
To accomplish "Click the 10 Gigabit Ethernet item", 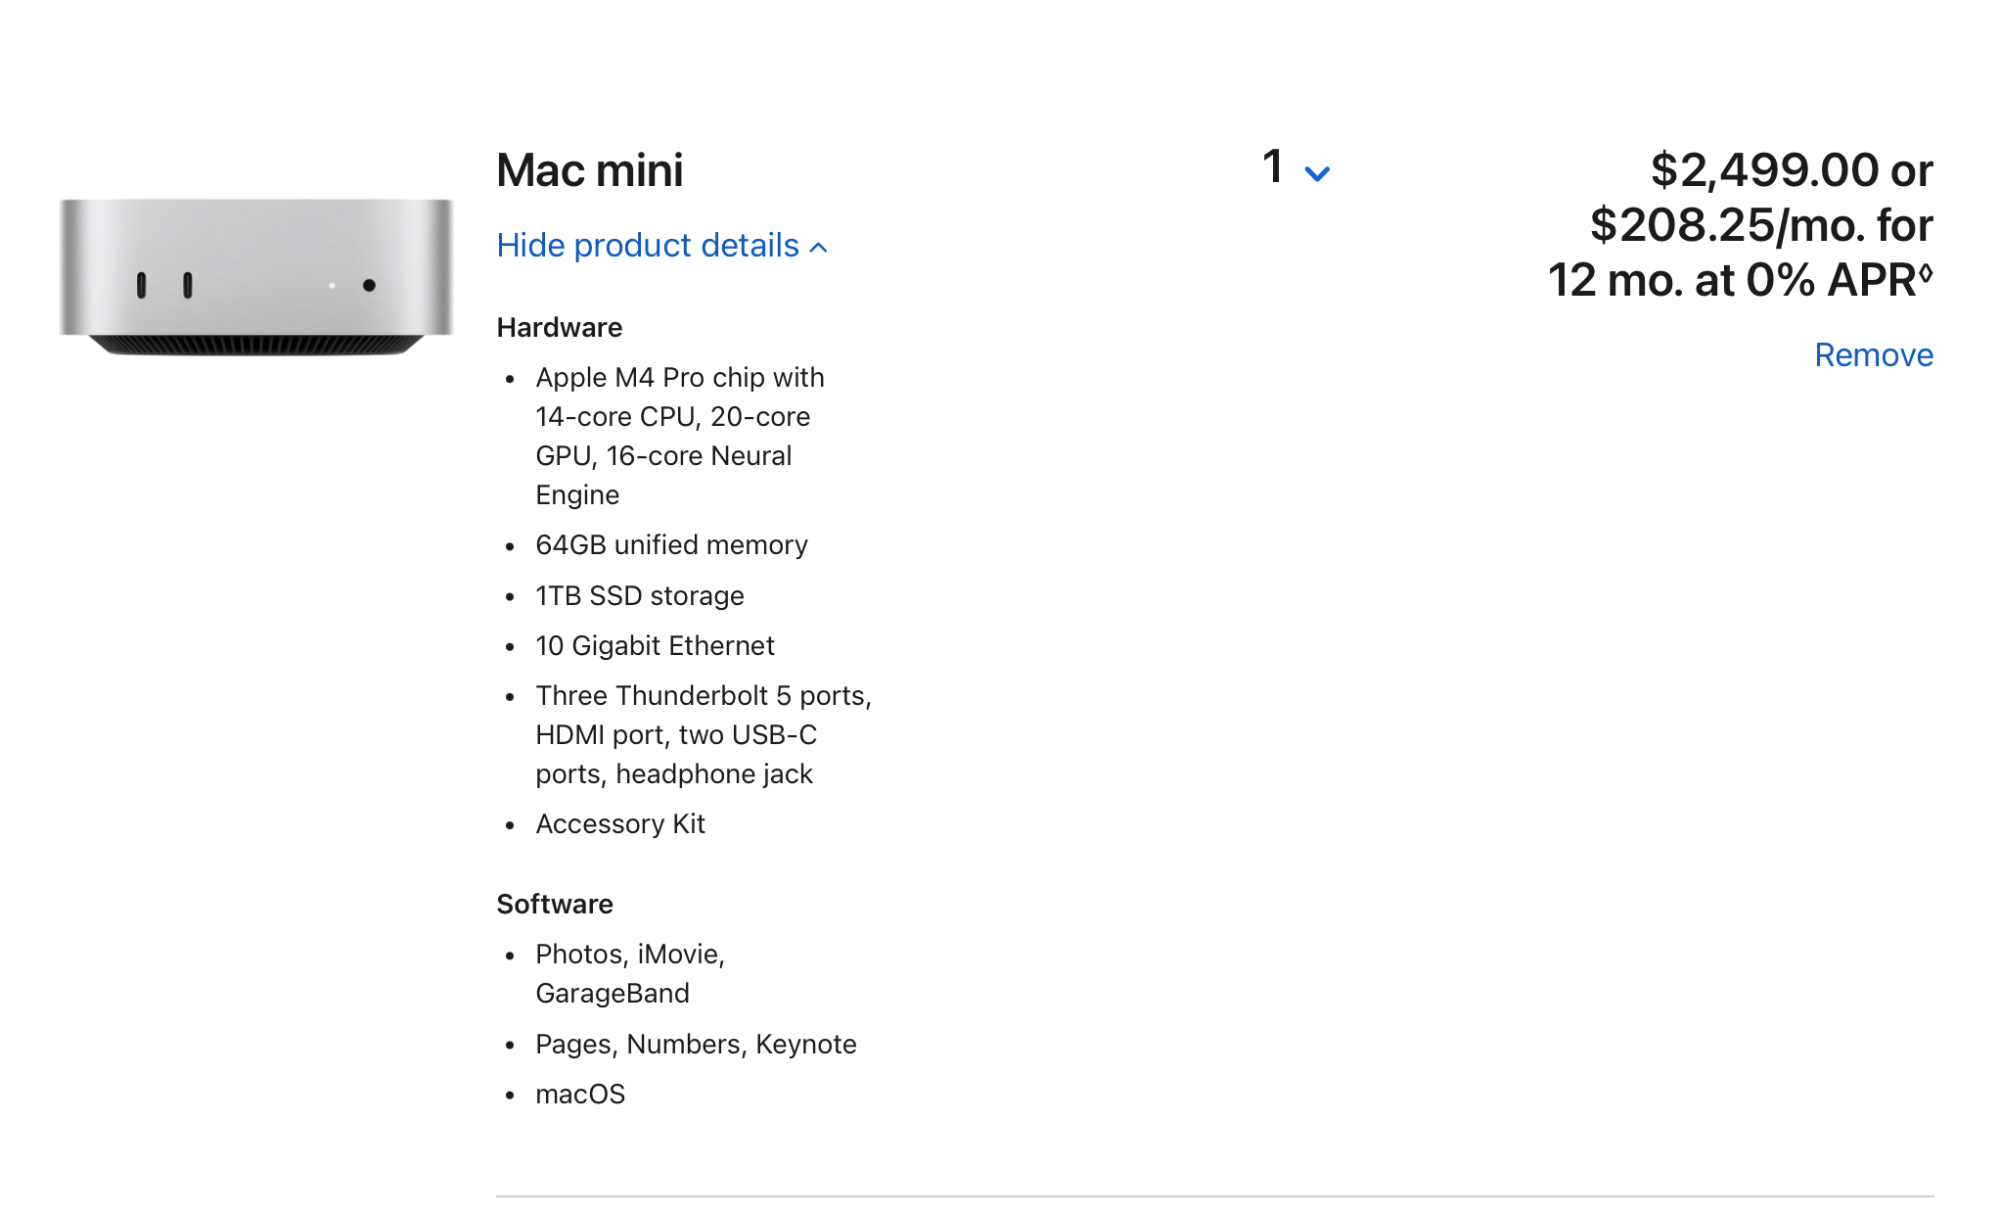I will [654, 646].
